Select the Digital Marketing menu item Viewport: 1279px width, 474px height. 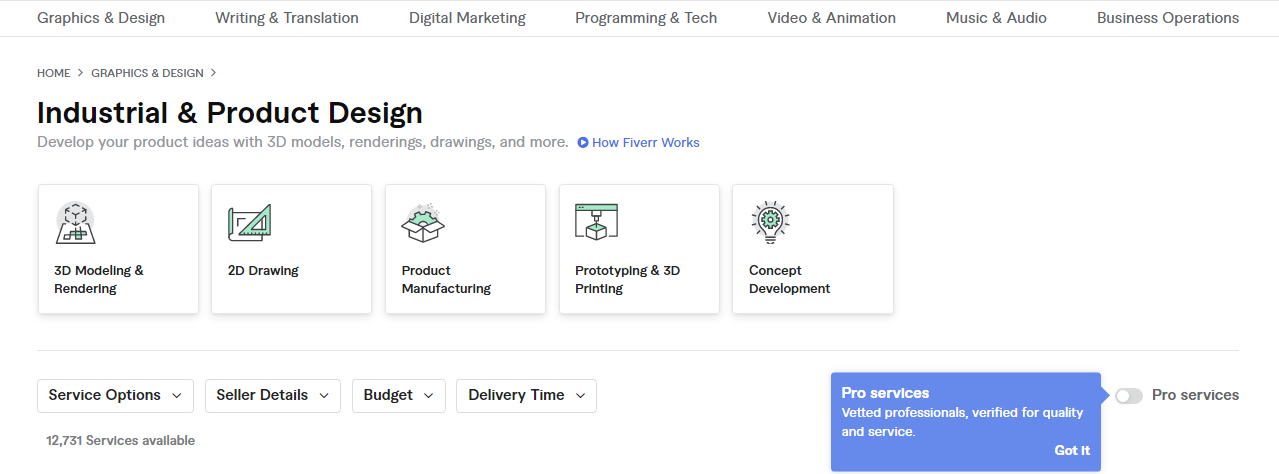467,18
